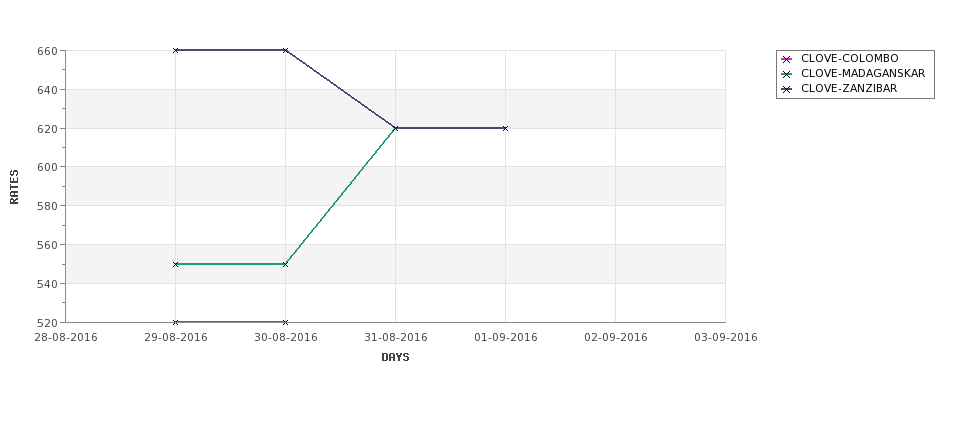Click the RATES axis title
Viewport: 975px width, 429px height.
pos(14,187)
